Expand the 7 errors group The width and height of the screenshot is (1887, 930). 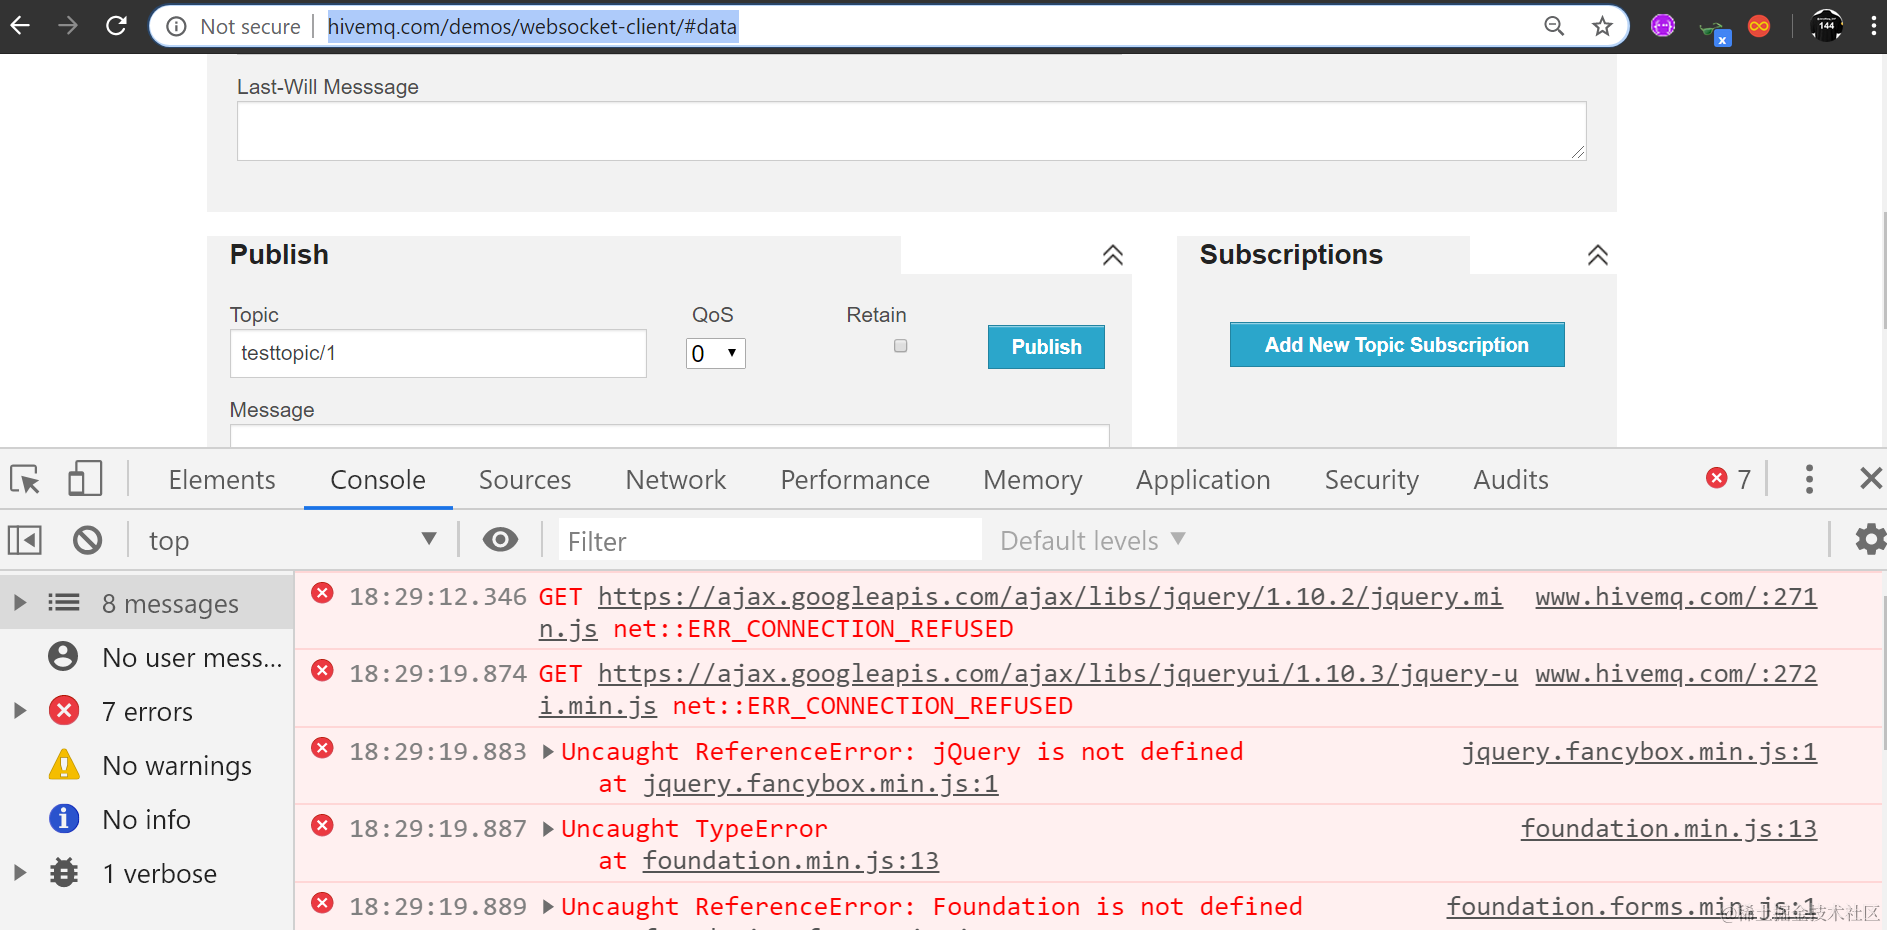[20, 711]
